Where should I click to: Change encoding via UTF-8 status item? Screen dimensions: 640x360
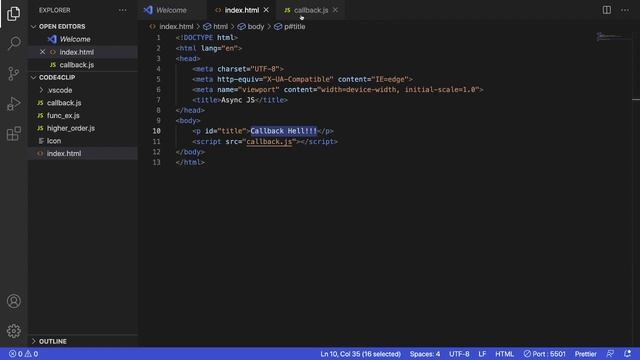459,354
